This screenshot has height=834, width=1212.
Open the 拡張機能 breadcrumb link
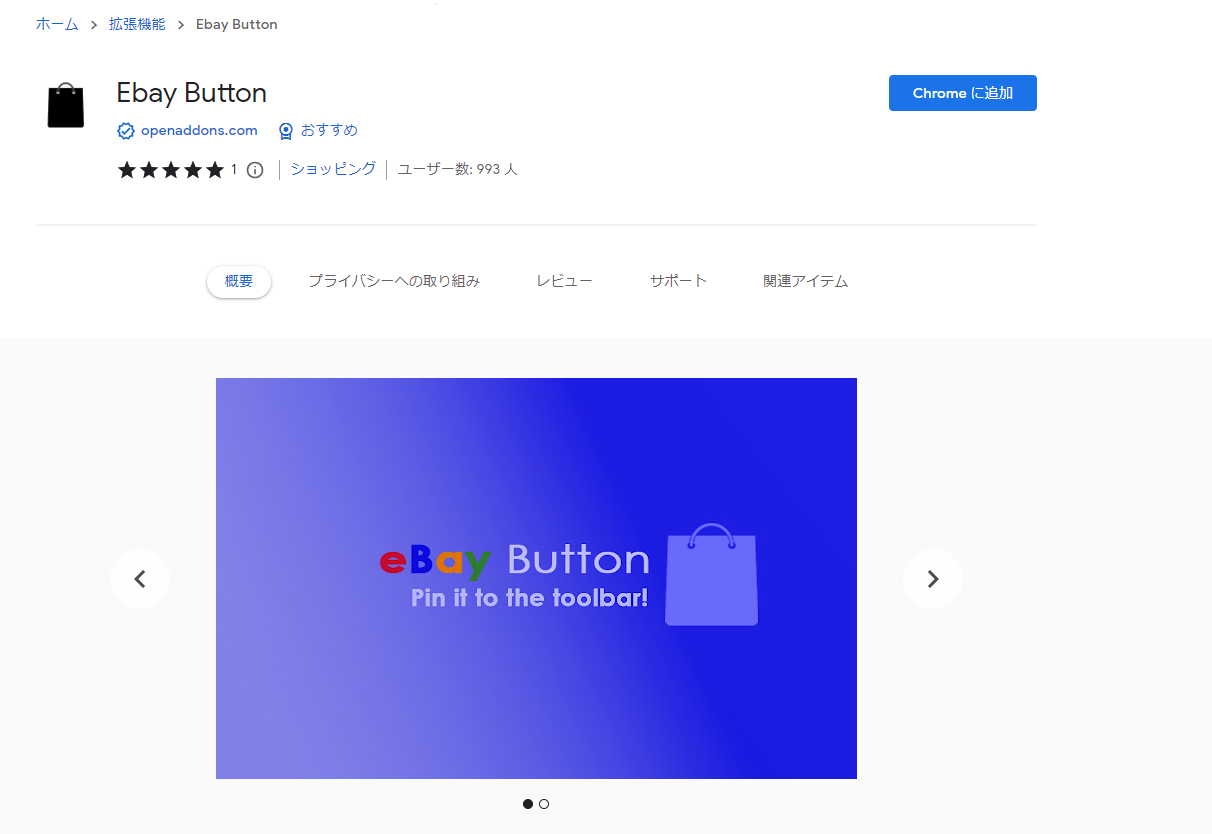point(137,24)
